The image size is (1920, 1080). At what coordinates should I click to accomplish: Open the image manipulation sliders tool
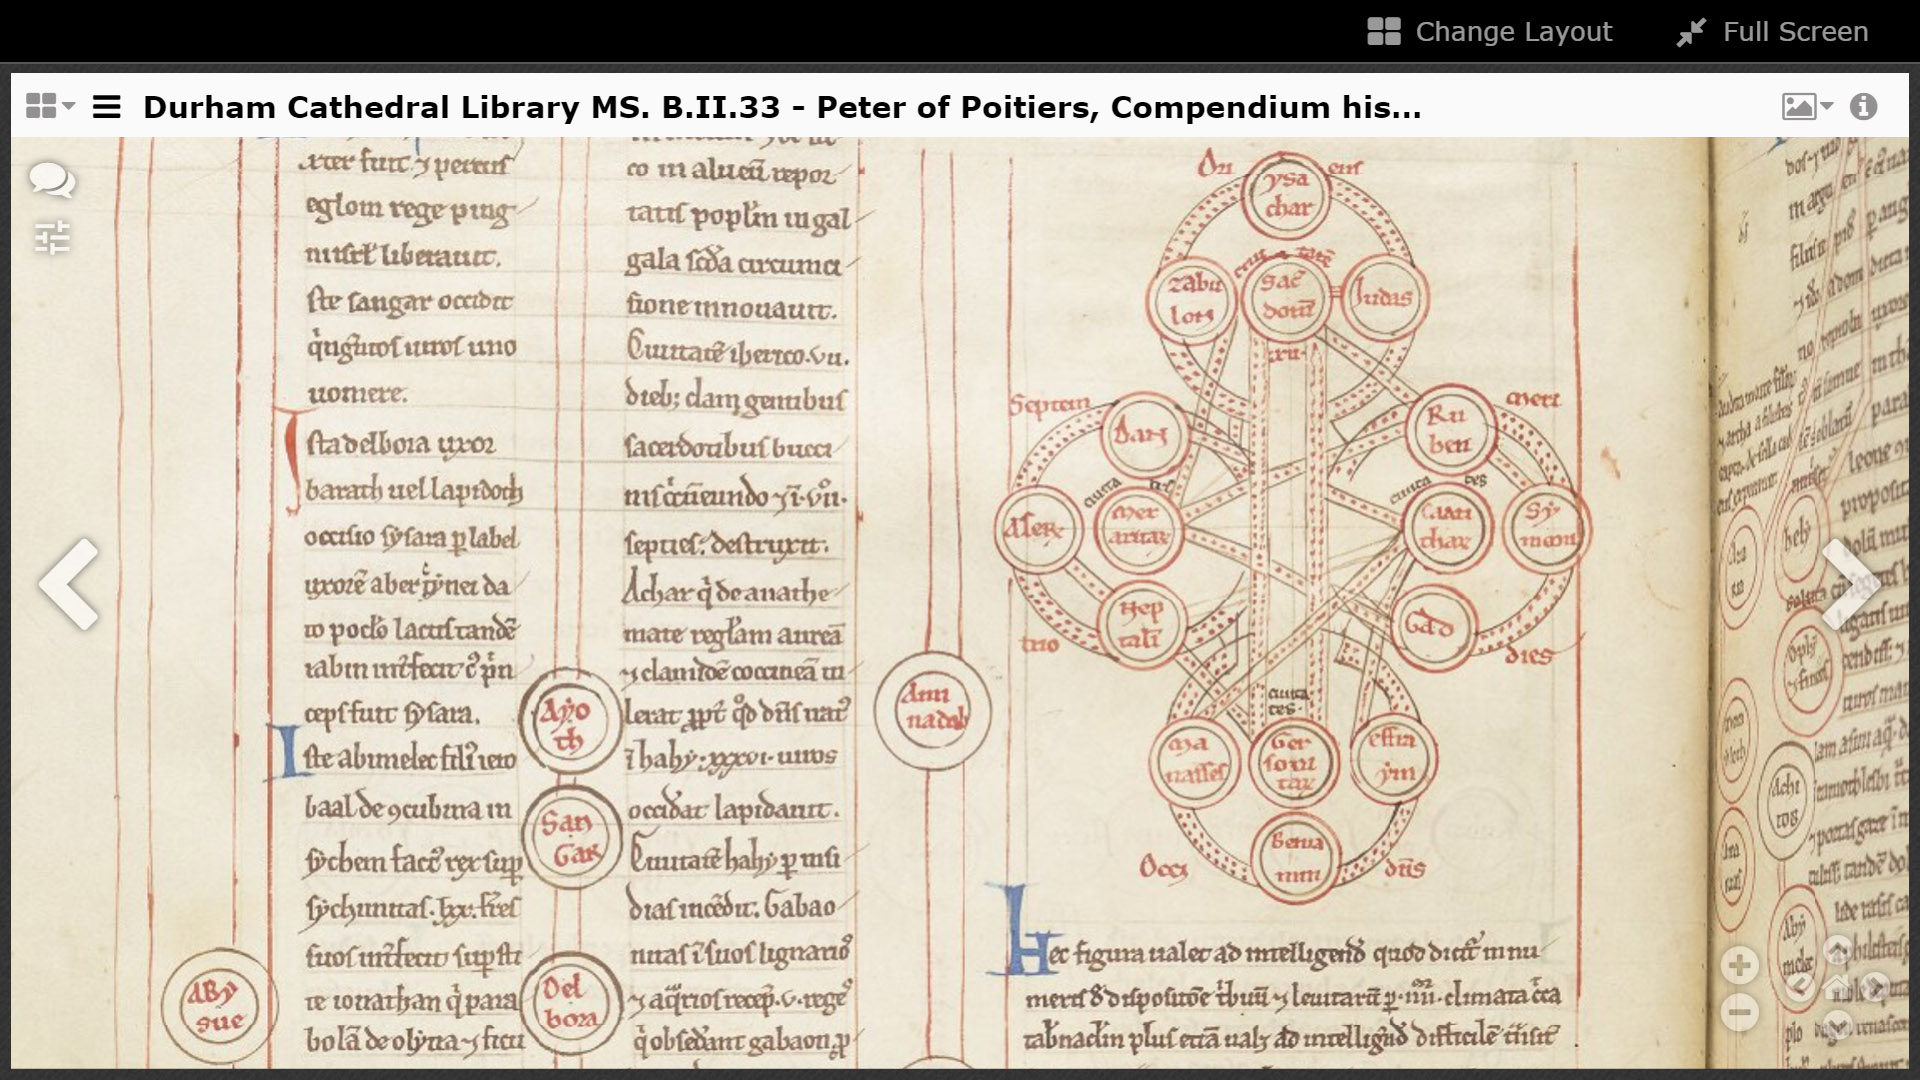(x=52, y=238)
